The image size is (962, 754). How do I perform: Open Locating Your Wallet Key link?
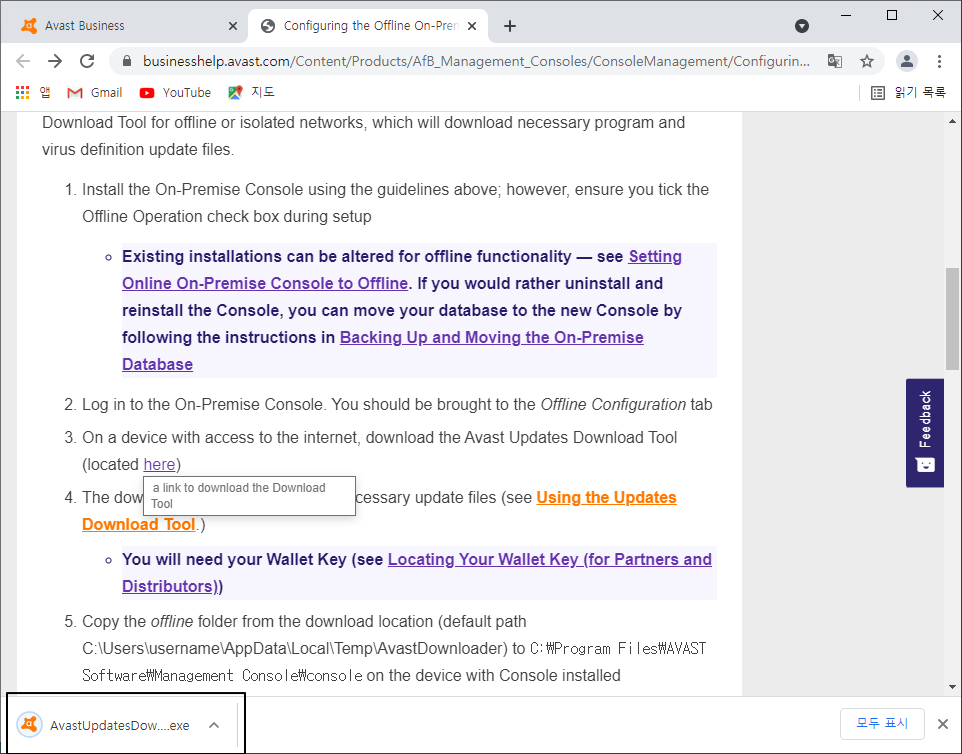pyautogui.click(x=549, y=560)
